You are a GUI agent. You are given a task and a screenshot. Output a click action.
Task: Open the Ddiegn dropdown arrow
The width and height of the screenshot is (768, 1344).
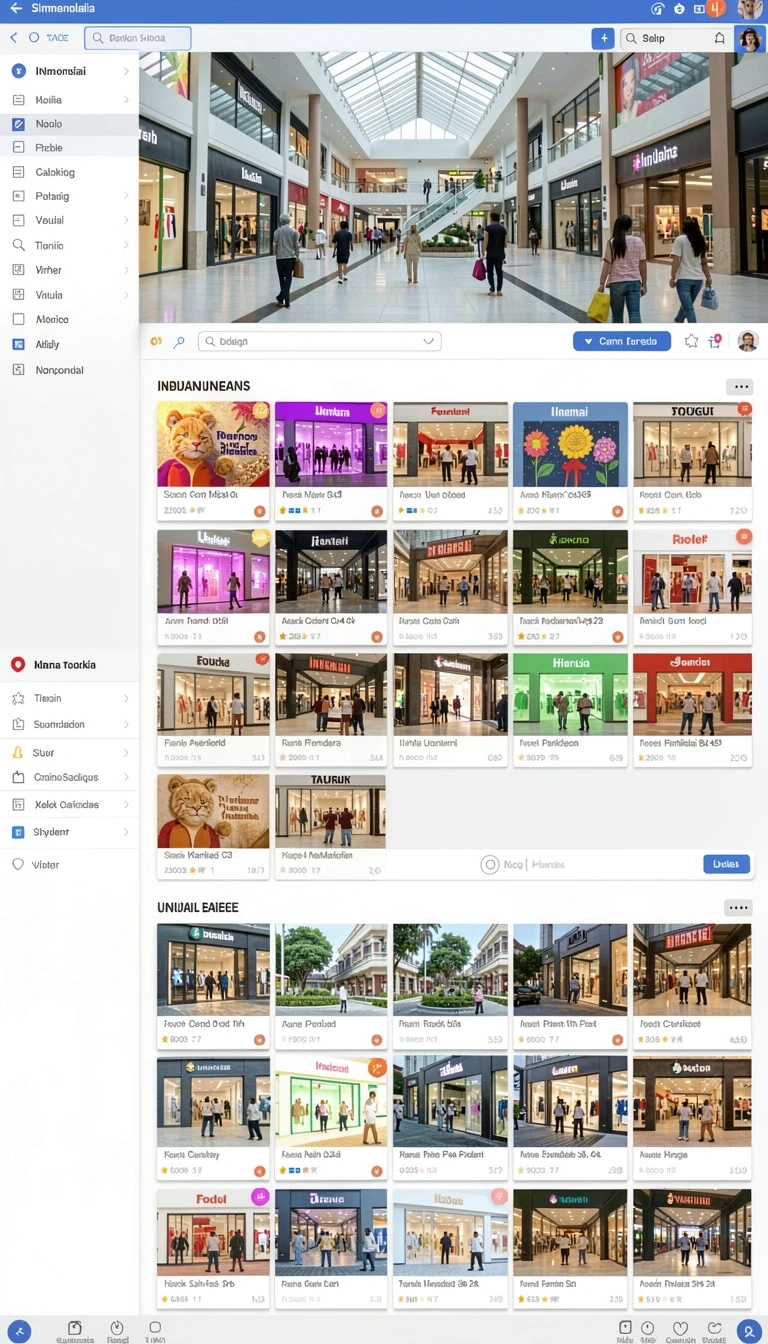[429, 342]
